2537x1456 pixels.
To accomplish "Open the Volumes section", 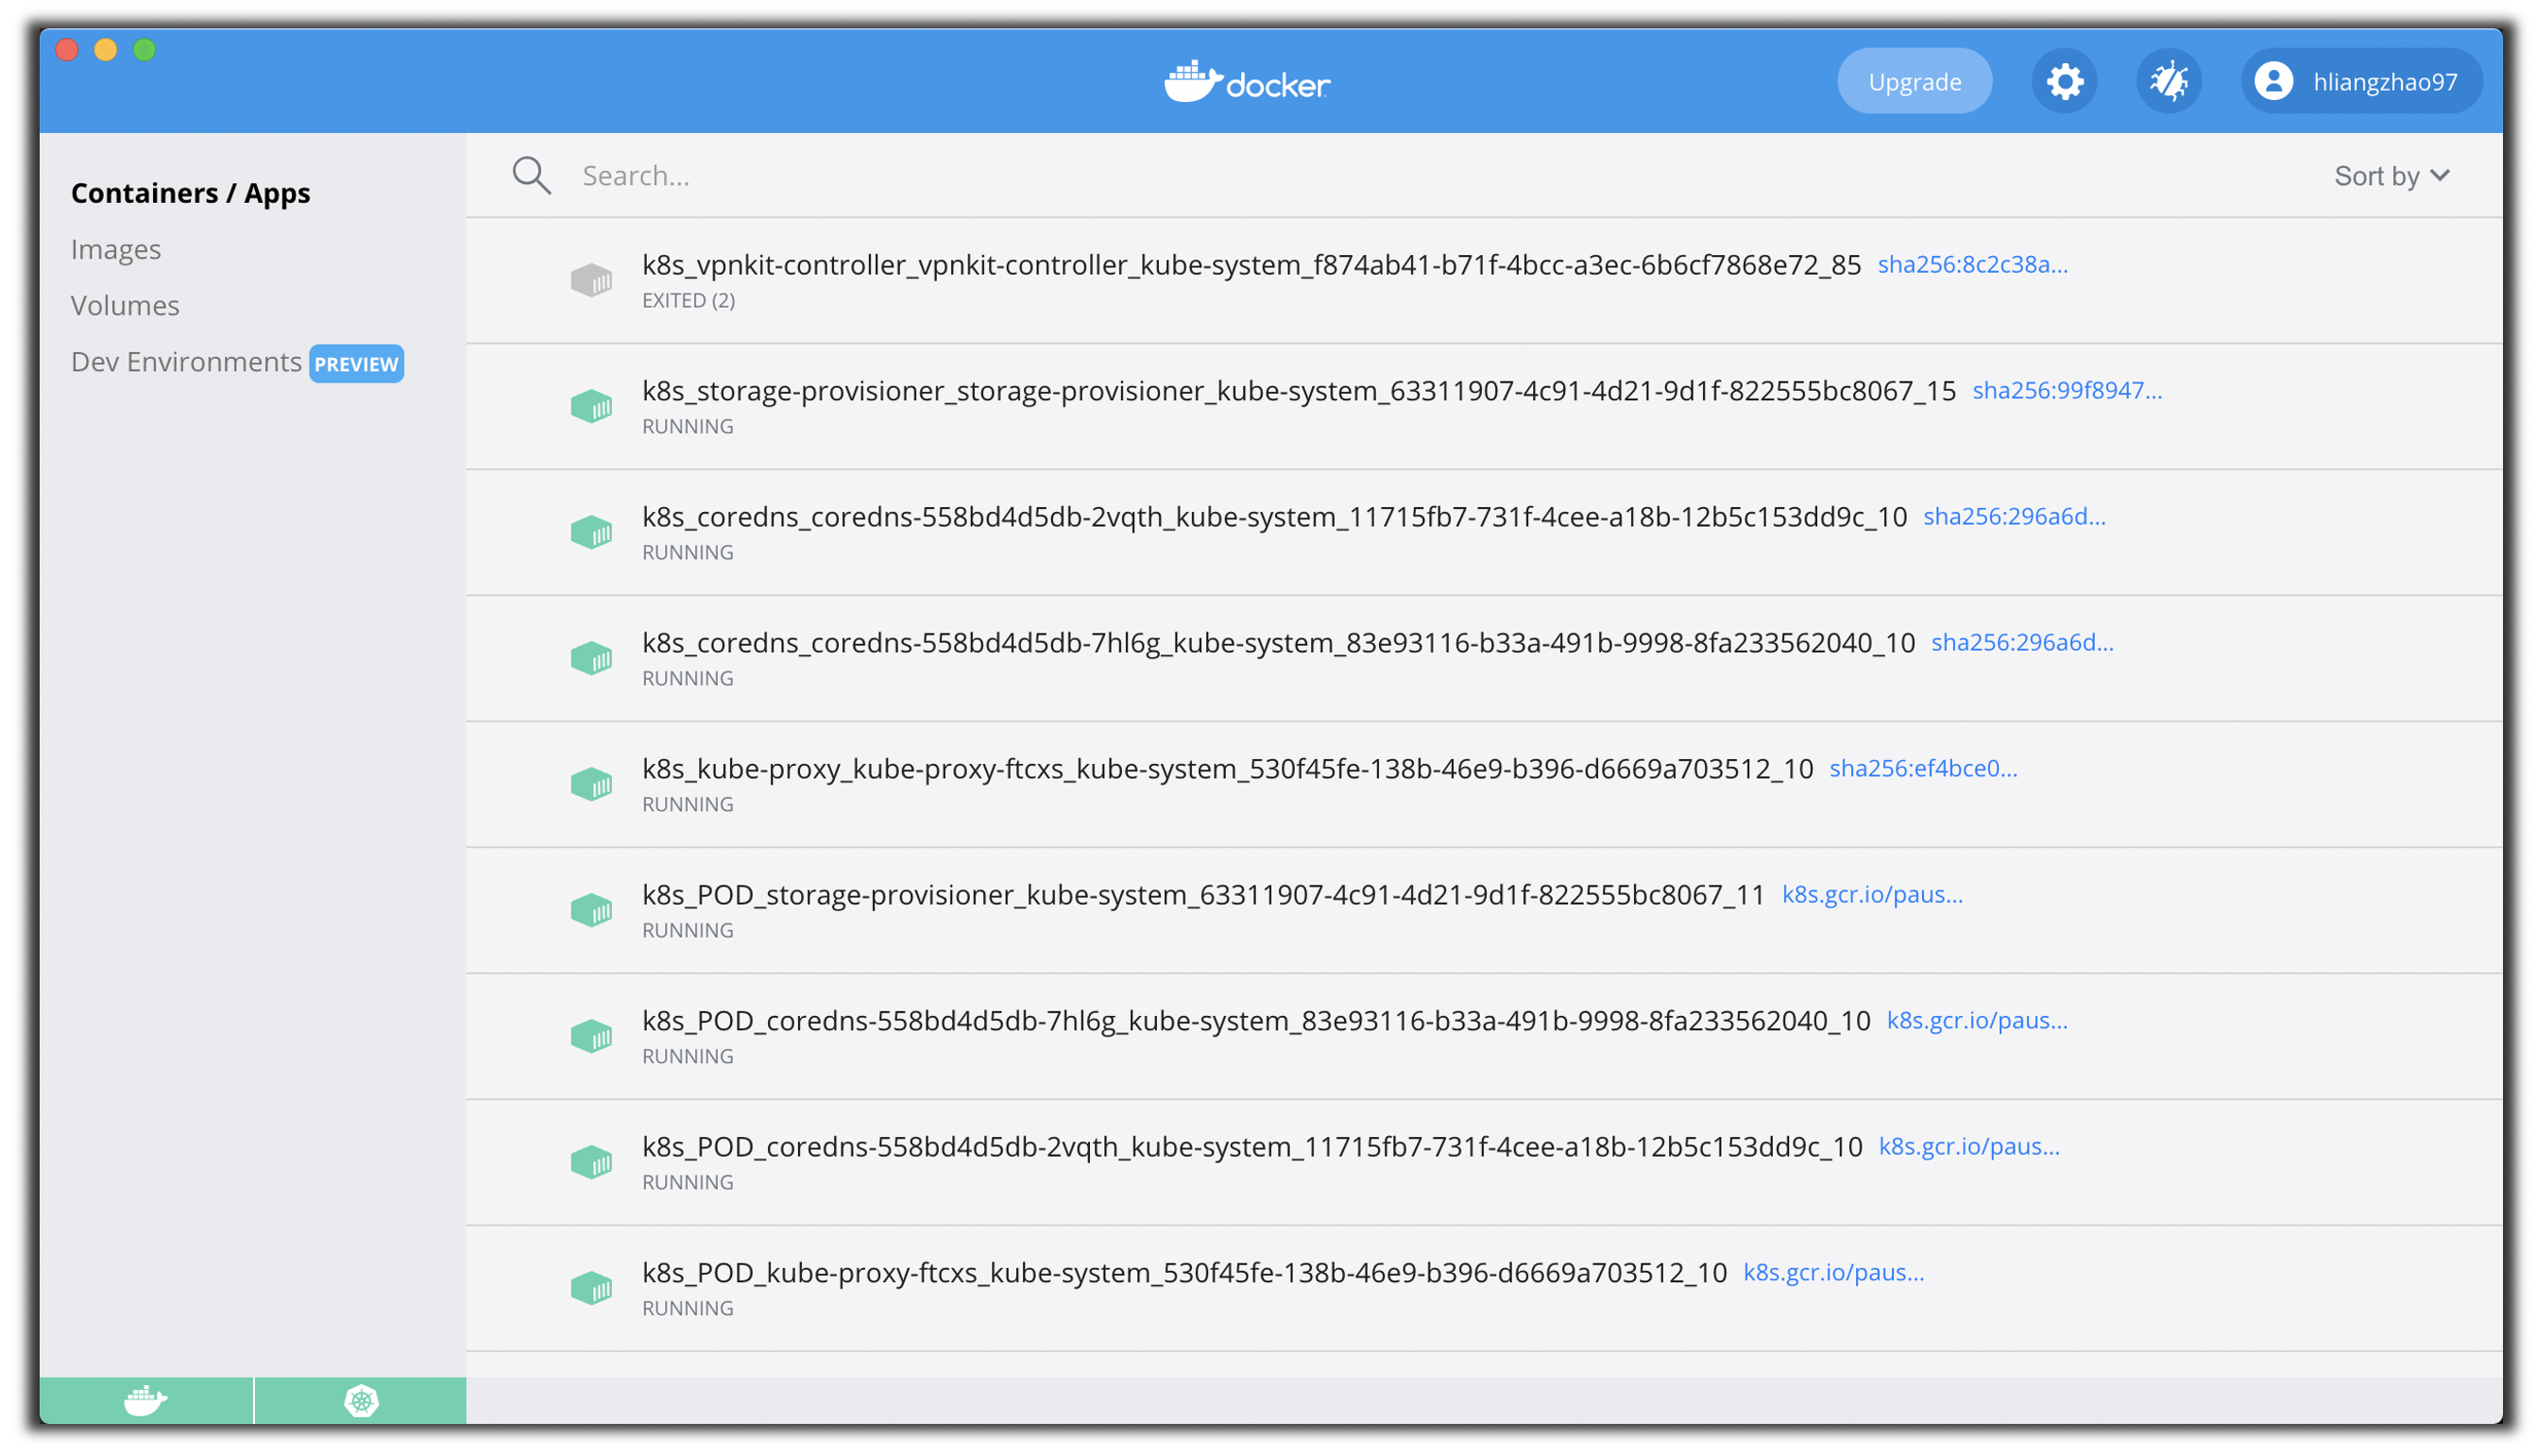I will tap(125, 305).
